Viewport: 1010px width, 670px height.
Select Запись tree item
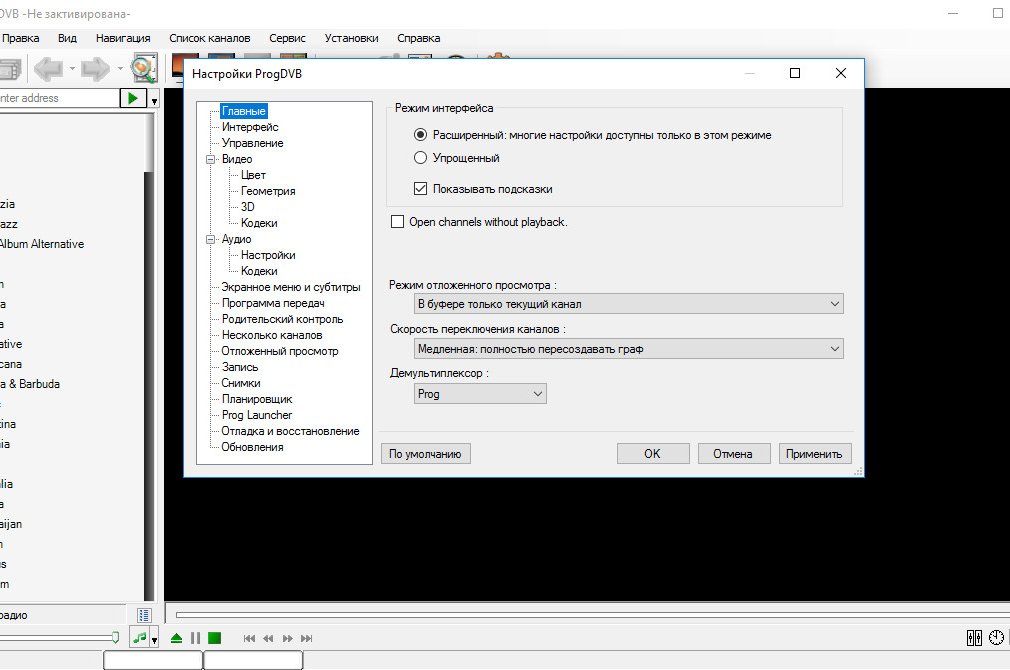[240, 367]
